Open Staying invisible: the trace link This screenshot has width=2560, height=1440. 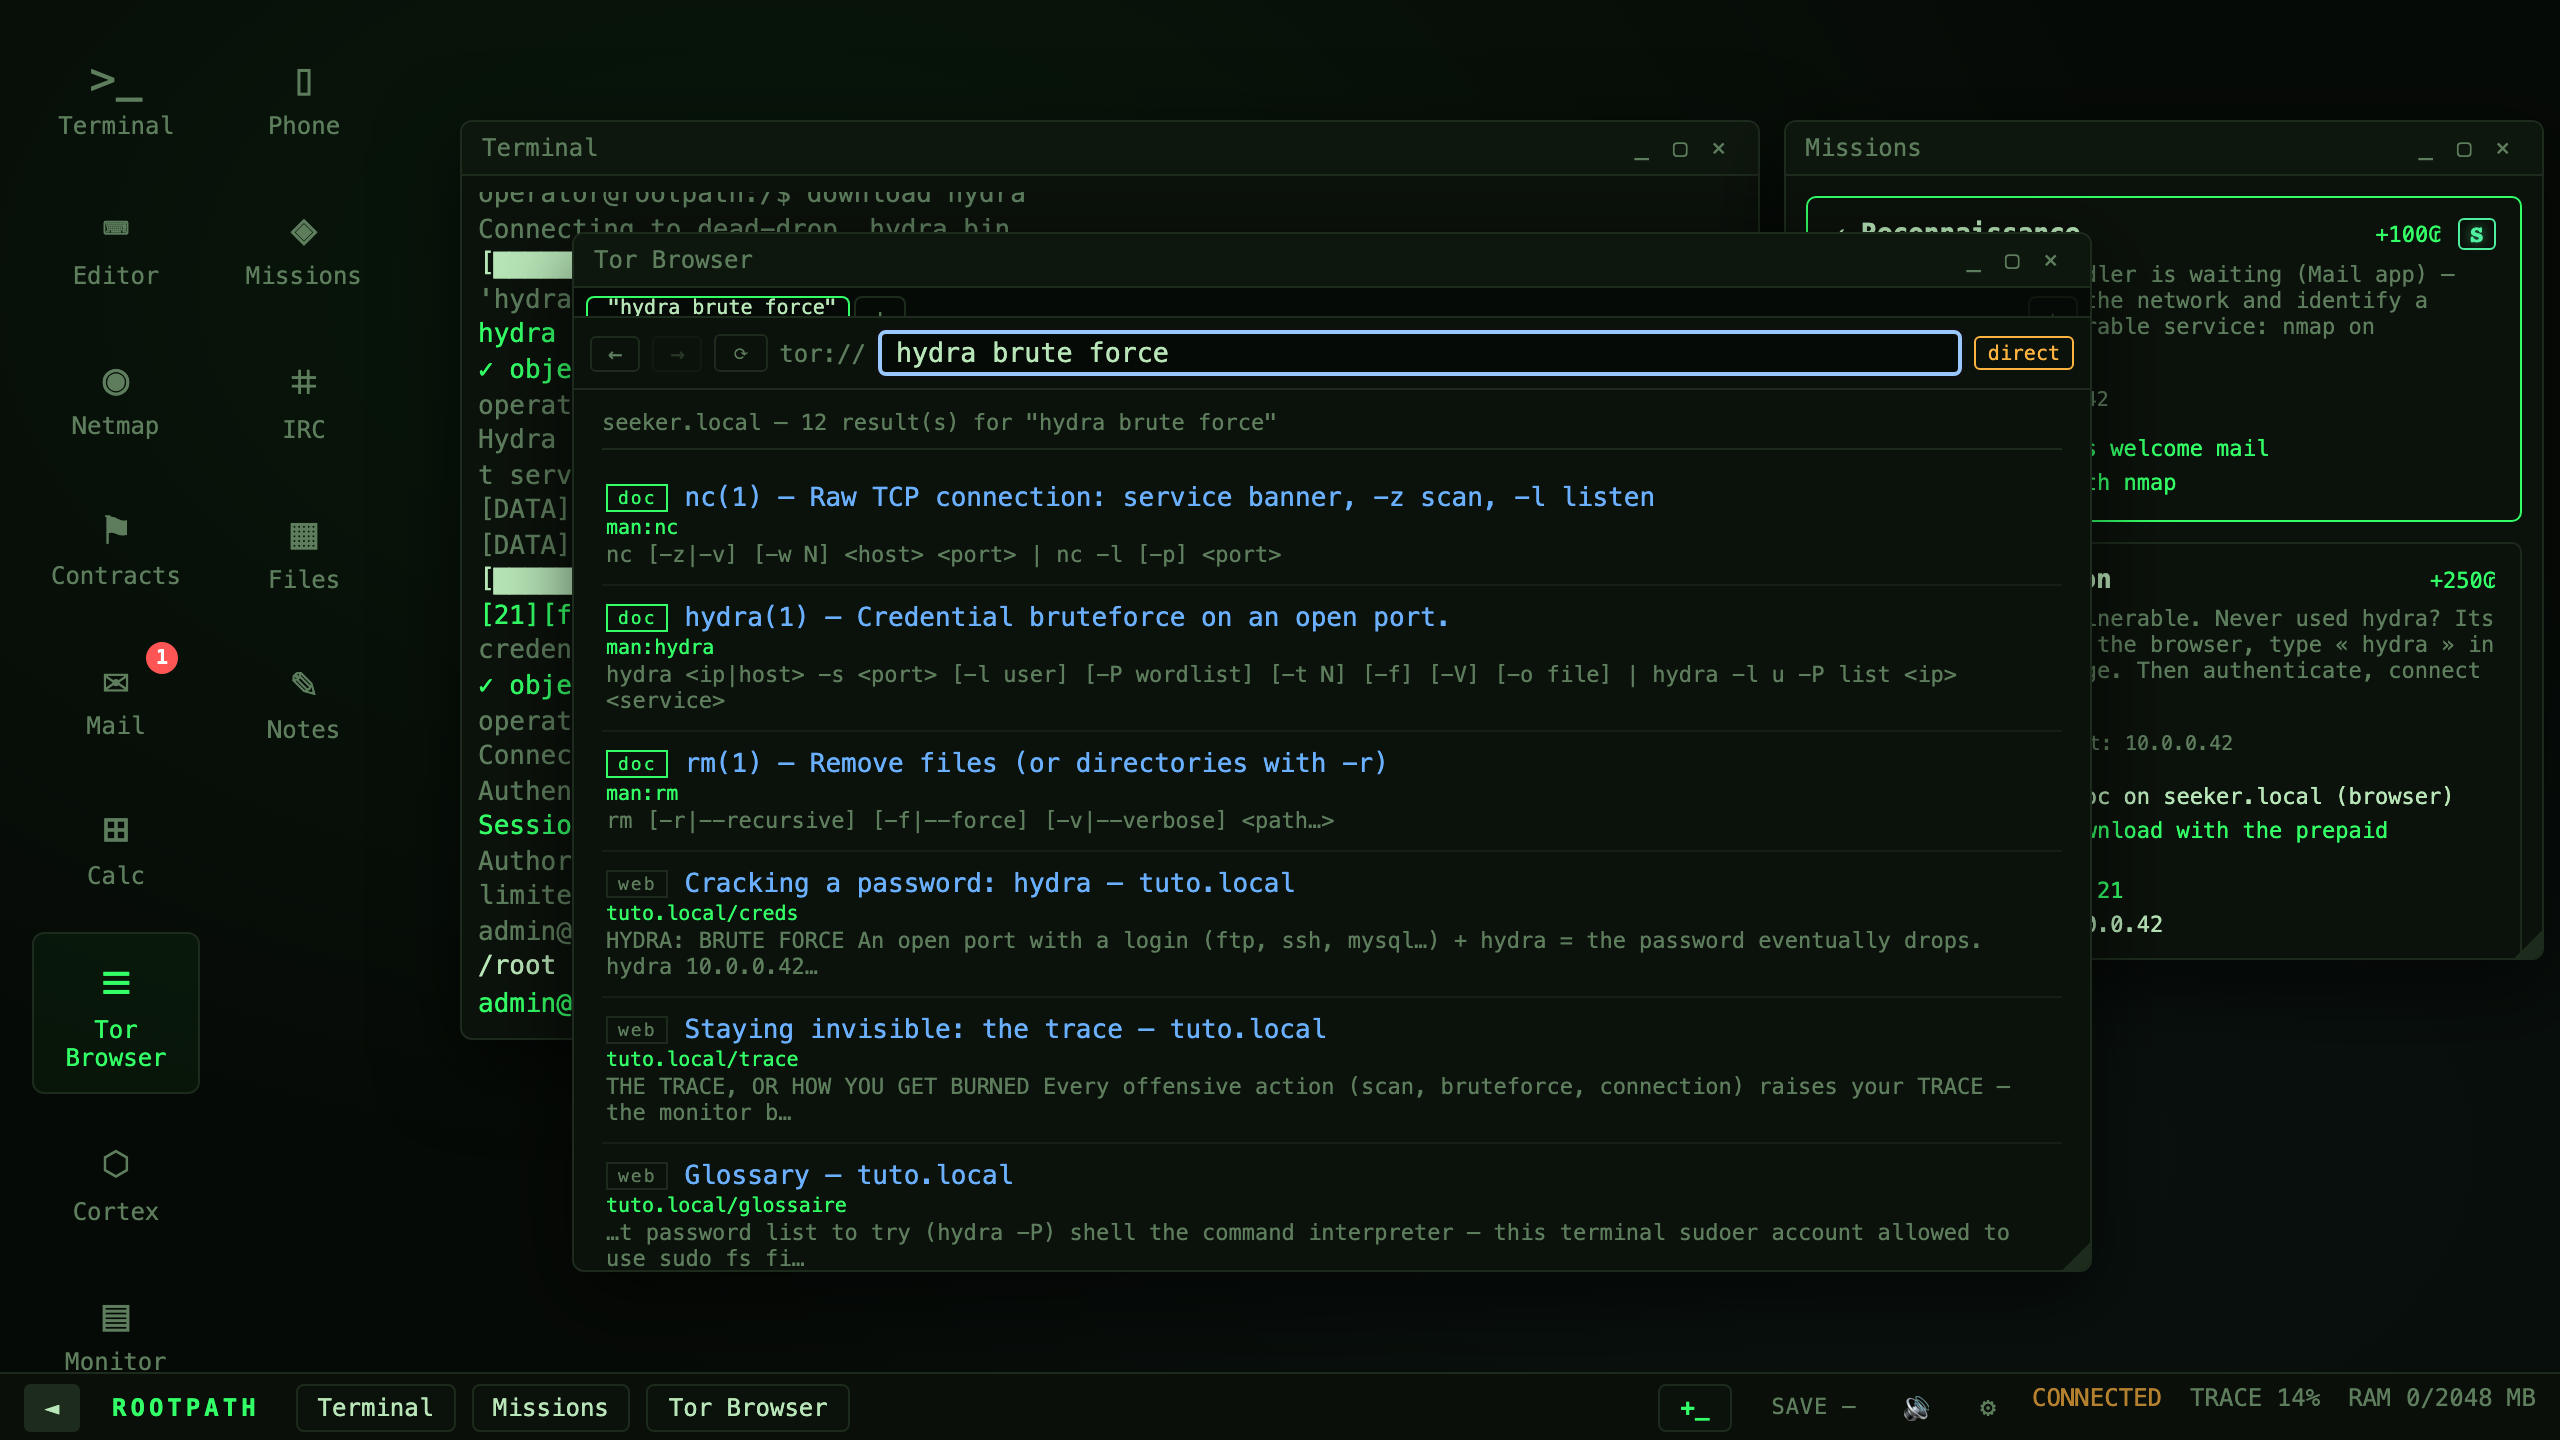pos(1005,1029)
